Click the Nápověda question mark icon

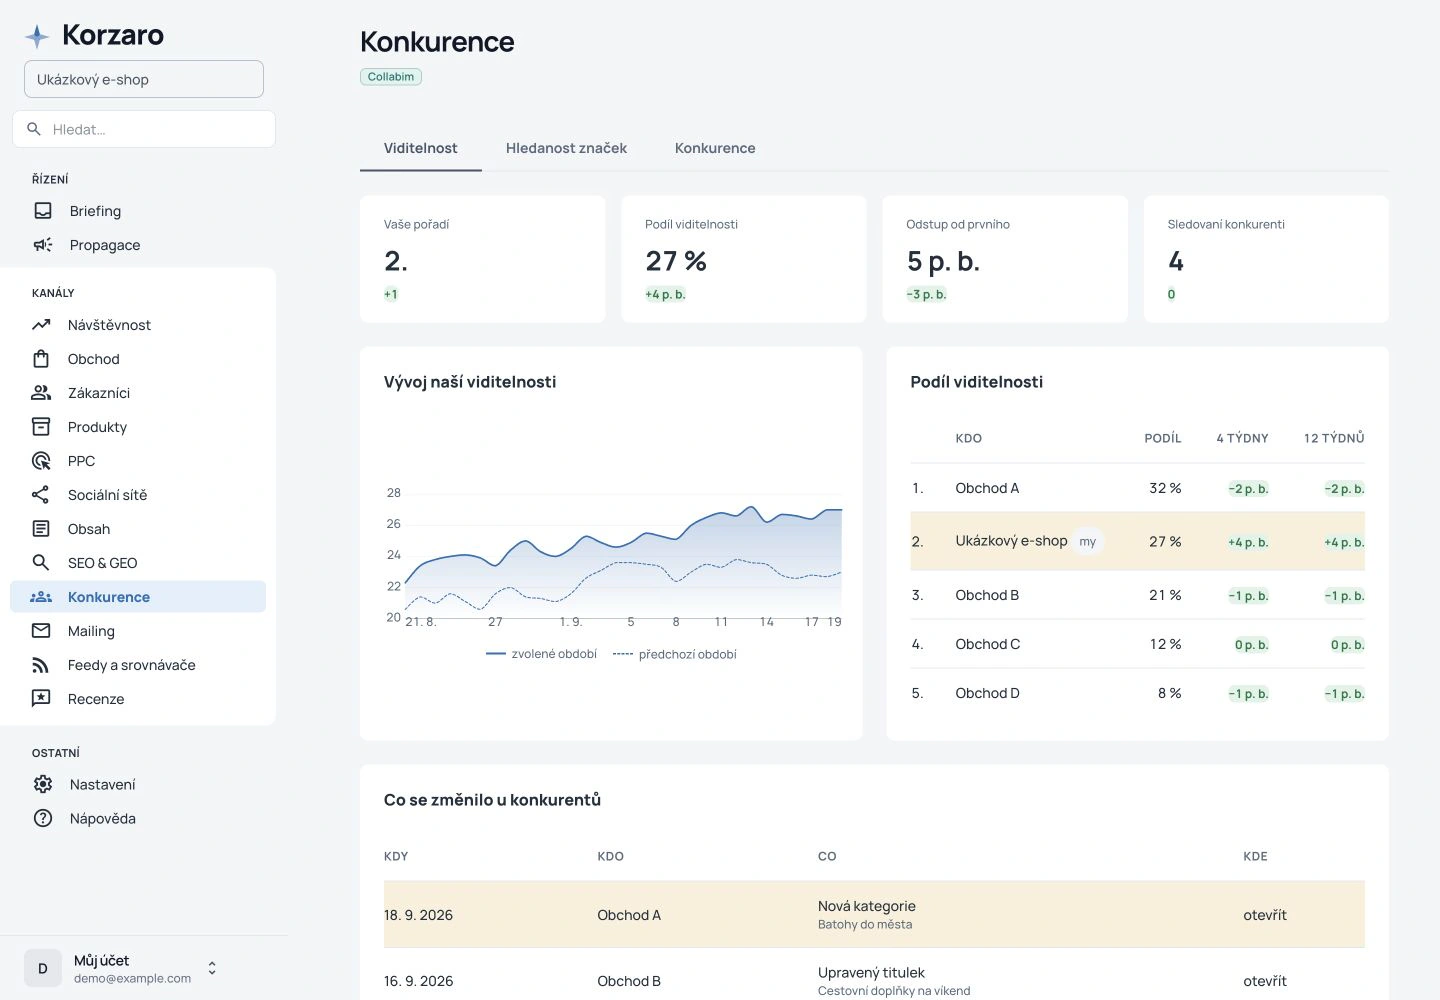(43, 819)
